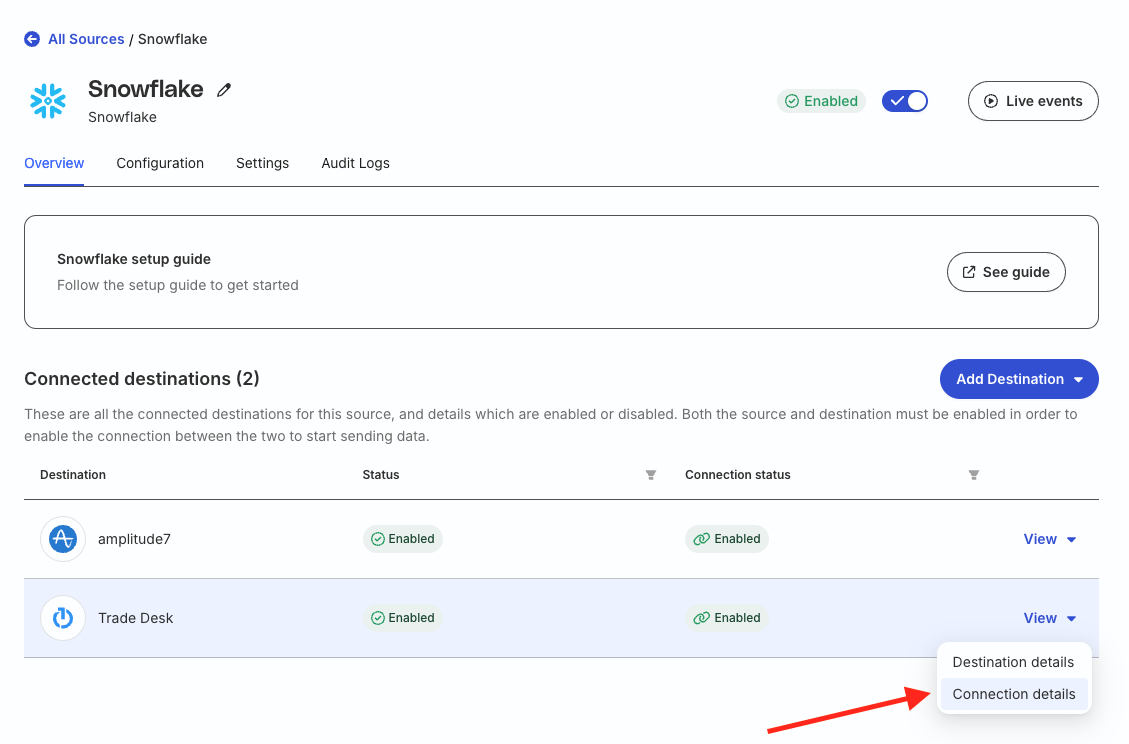Click the amplitude7 destination icon

[63, 539]
